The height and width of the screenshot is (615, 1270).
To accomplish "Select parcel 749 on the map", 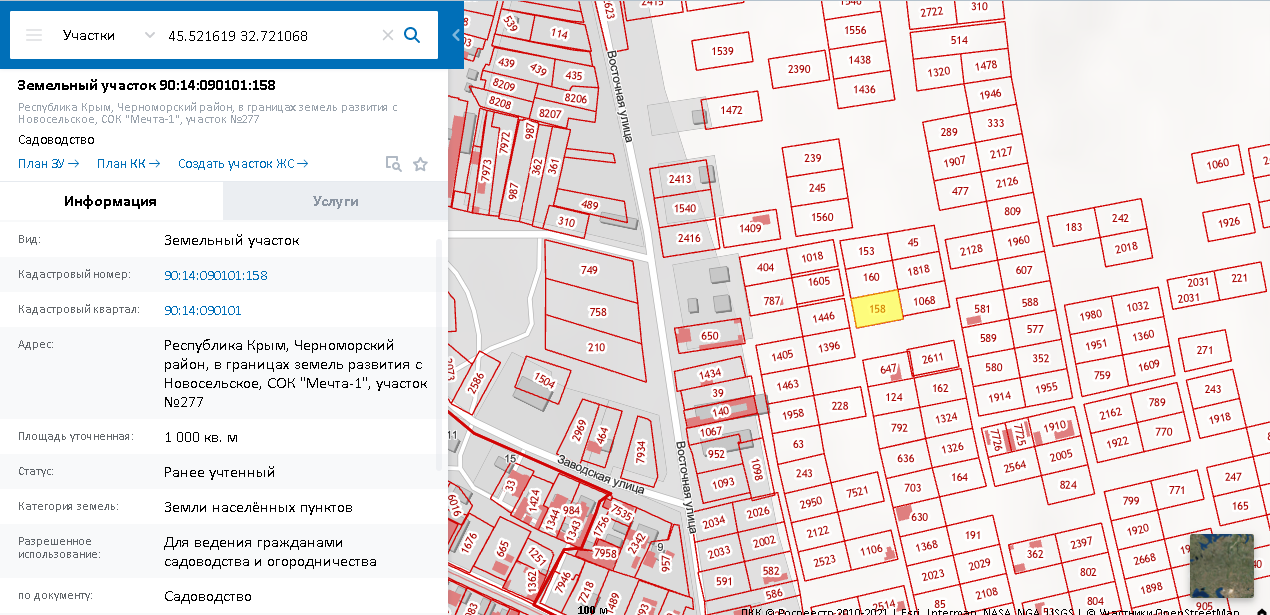I will [x=589, y=270].
